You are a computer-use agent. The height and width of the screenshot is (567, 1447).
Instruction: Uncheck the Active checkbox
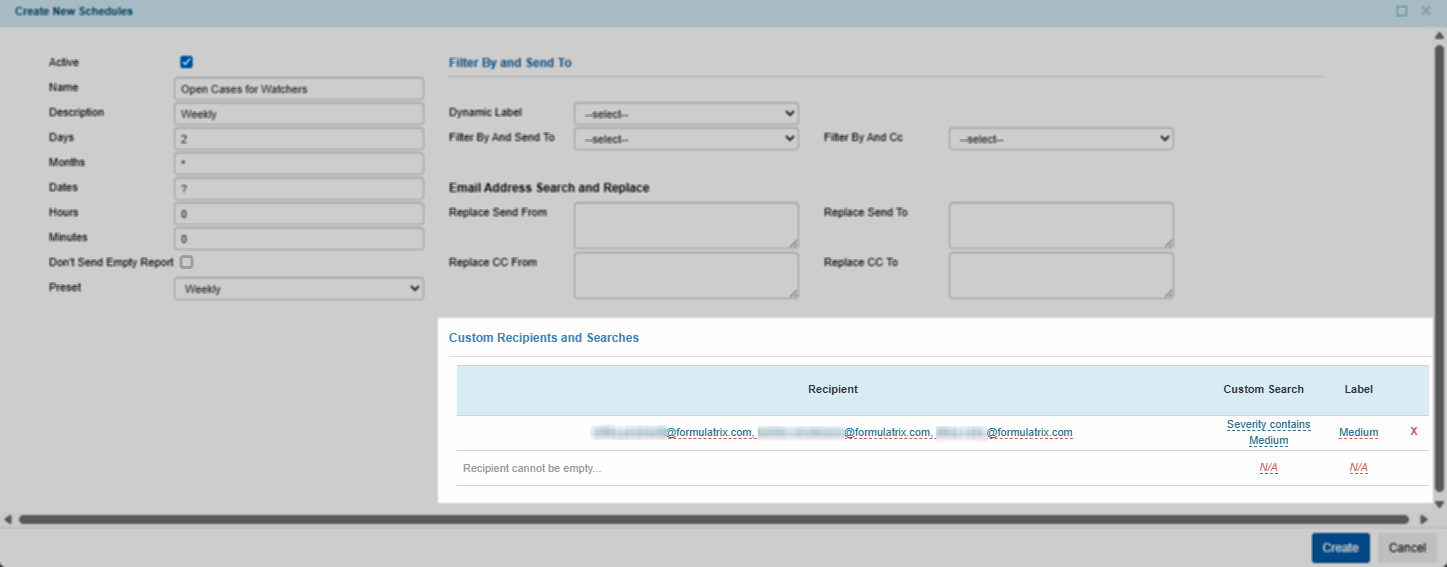pyautogui.click(x=186, y=62)
